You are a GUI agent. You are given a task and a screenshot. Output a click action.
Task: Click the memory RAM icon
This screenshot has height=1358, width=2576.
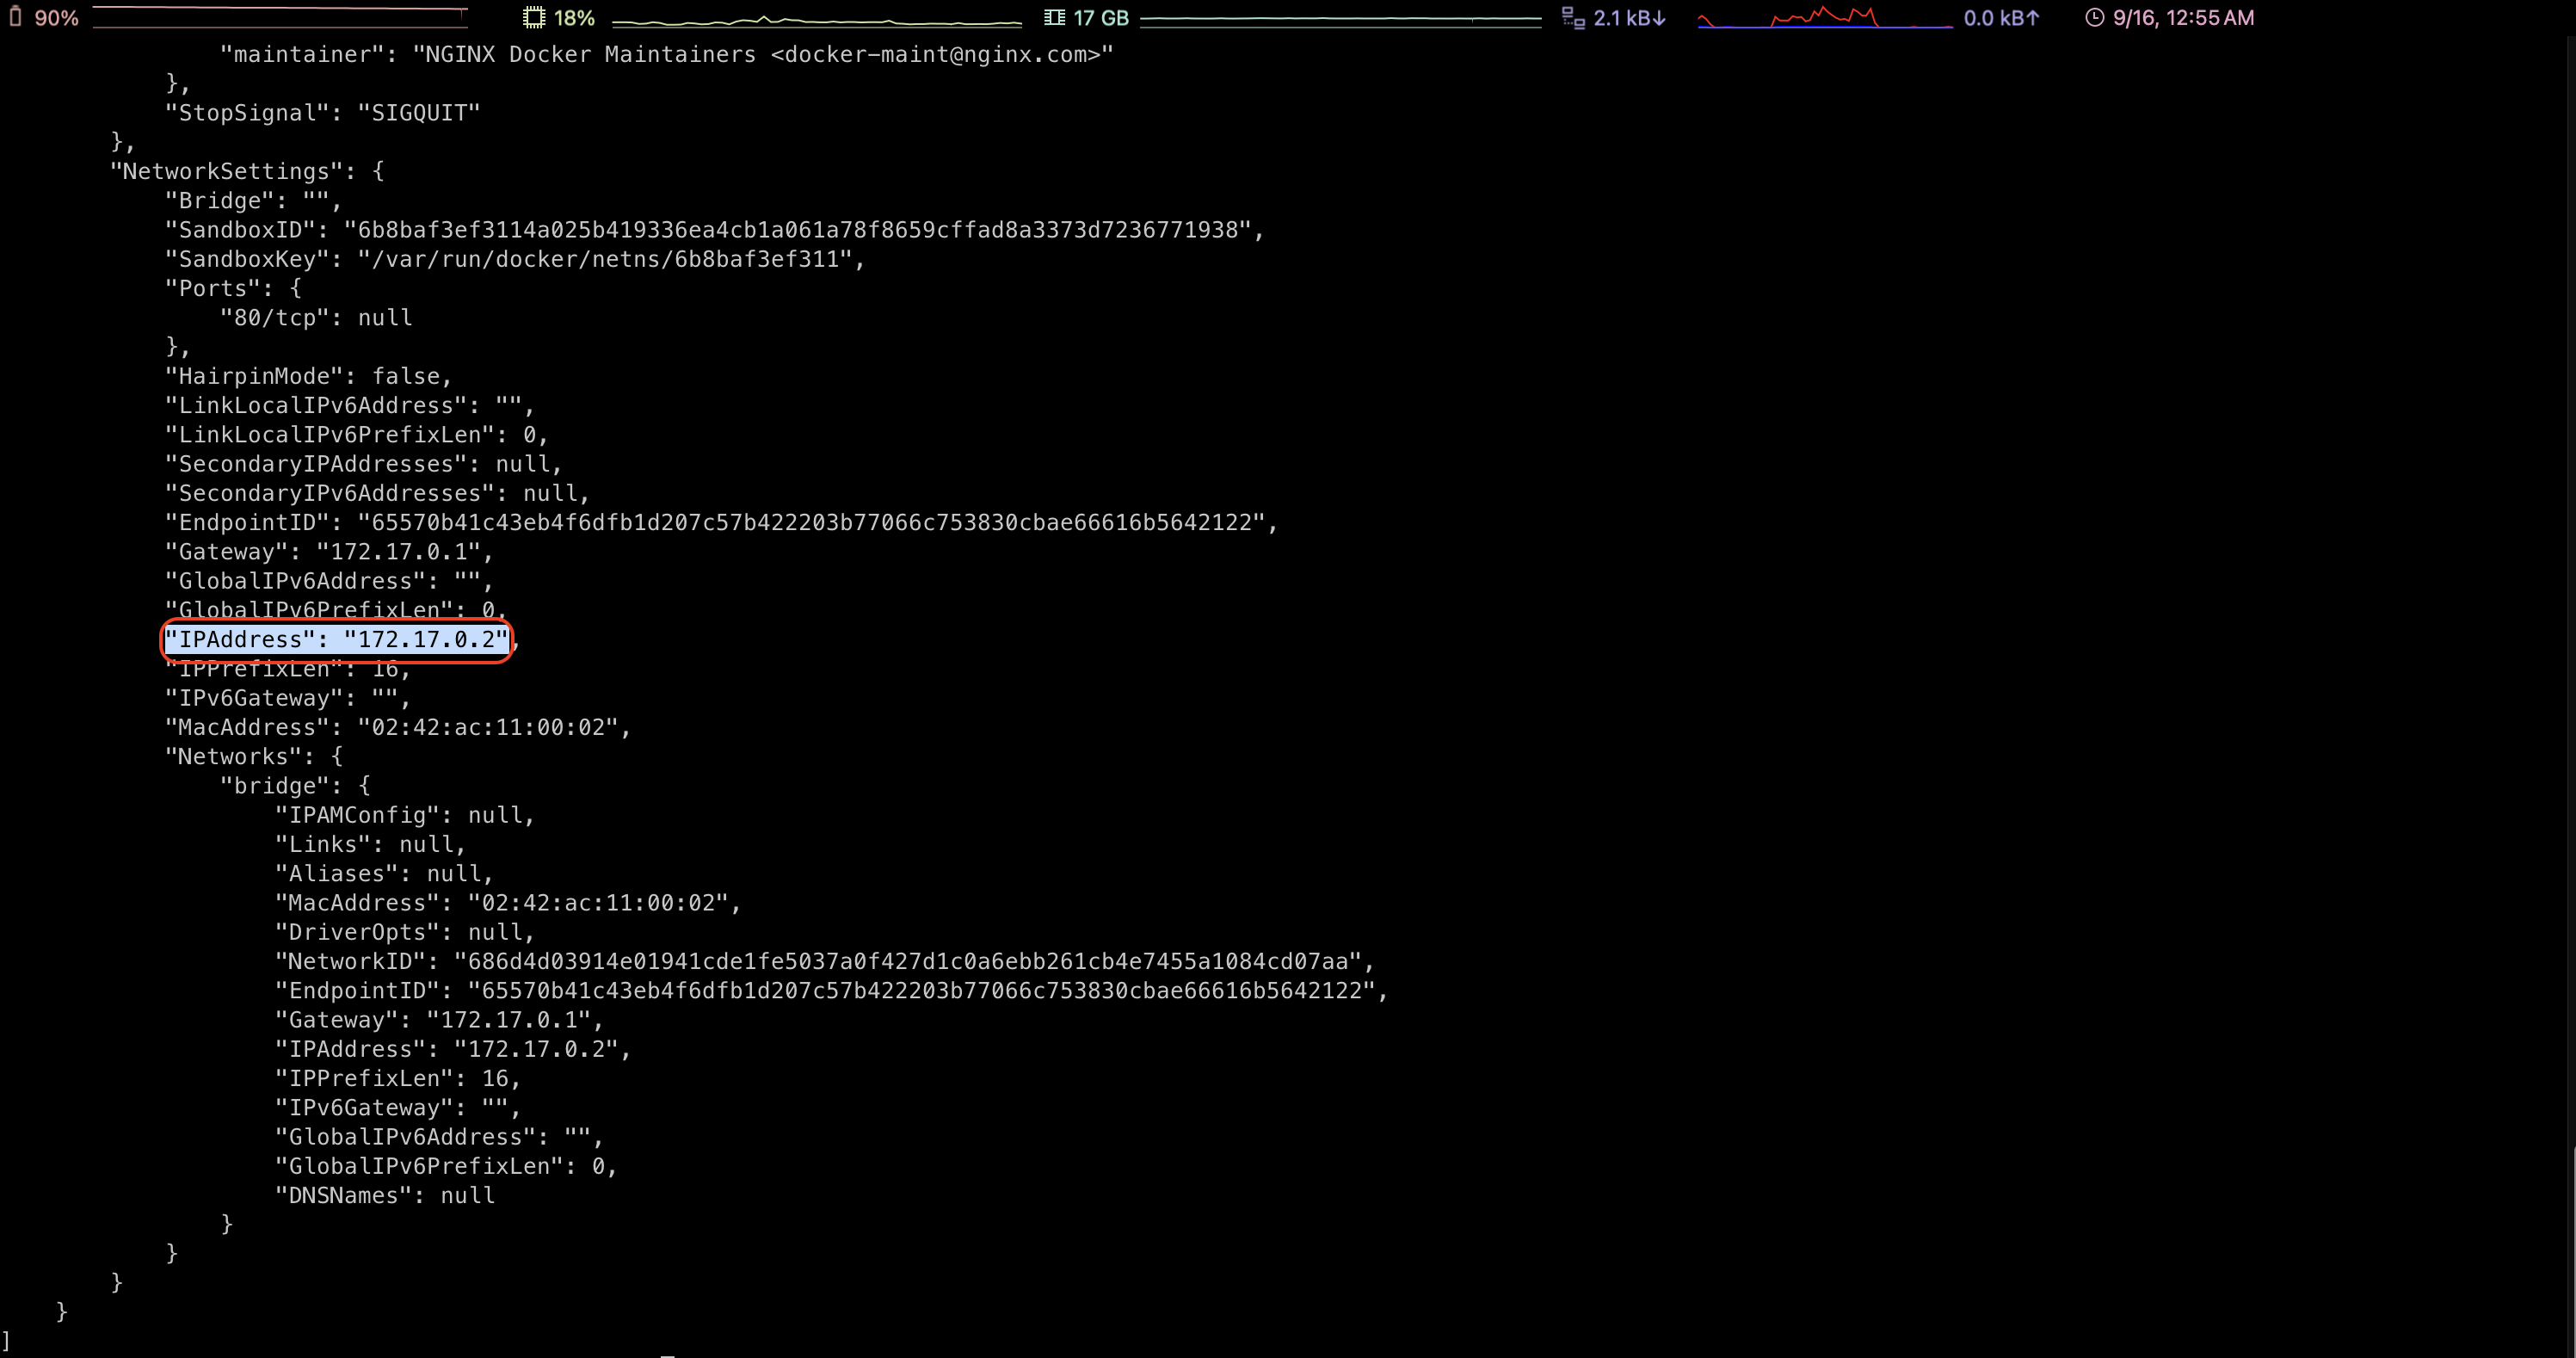coord(1054,17)
